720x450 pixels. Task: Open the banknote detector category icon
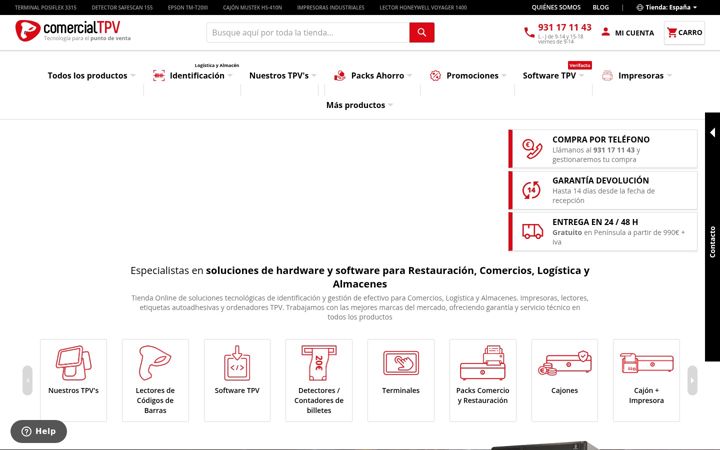click(x=319, y=363)
